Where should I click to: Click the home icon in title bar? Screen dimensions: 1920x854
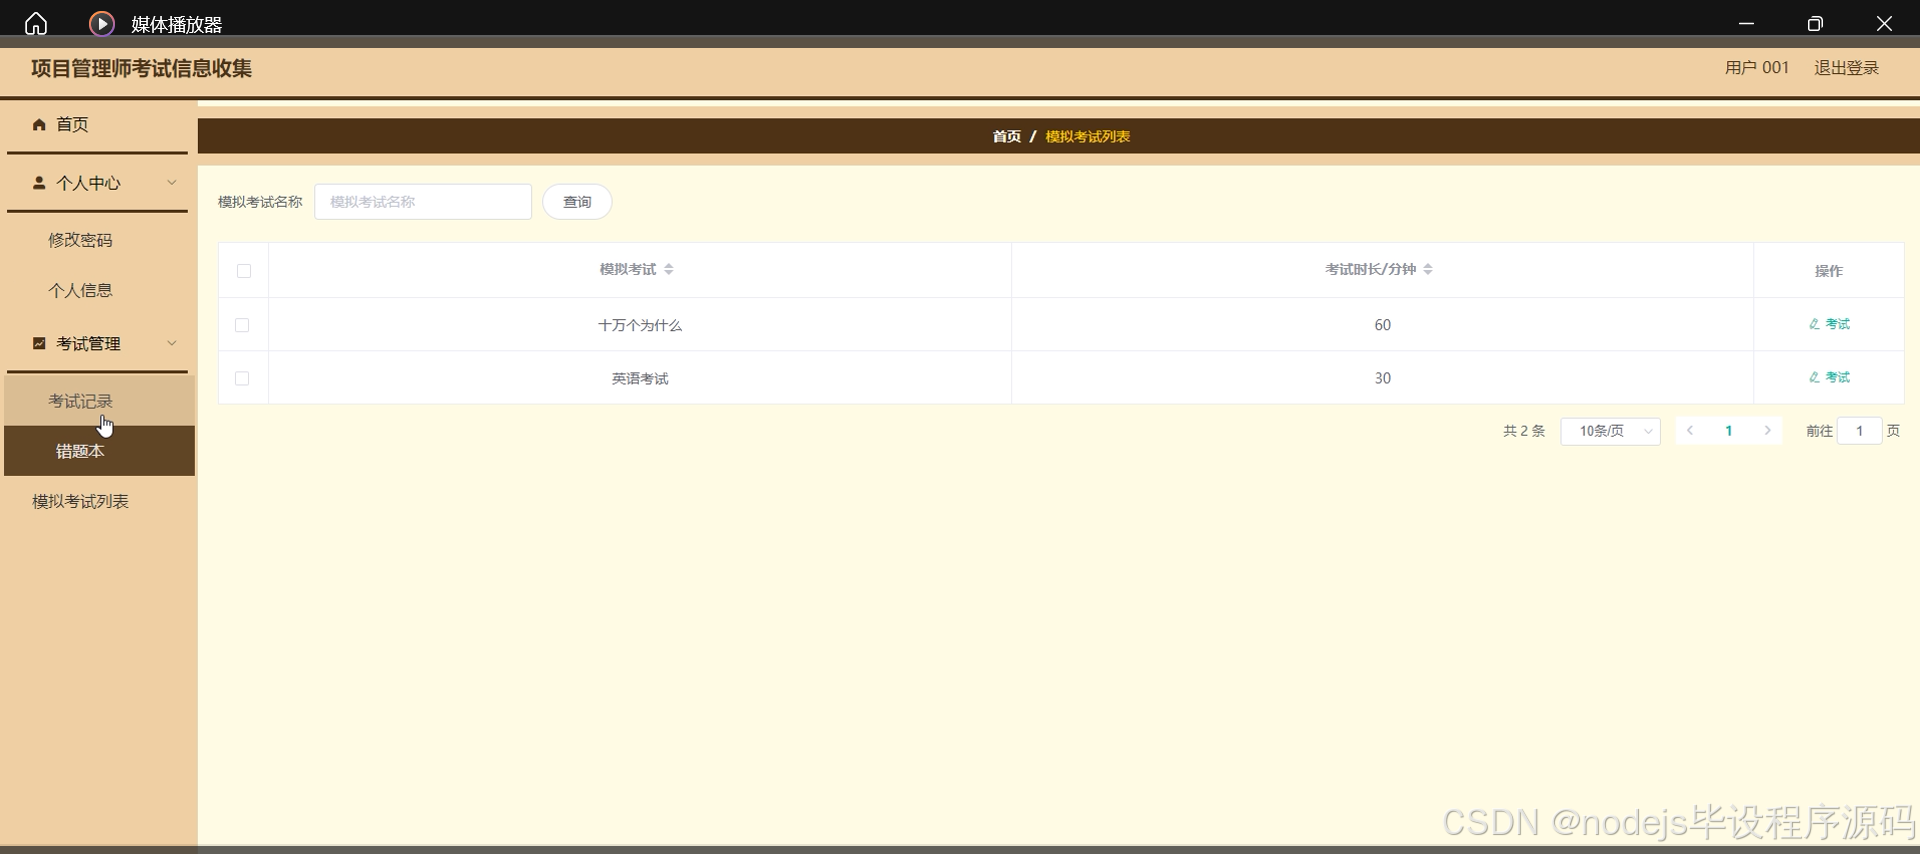coord(36,23)
